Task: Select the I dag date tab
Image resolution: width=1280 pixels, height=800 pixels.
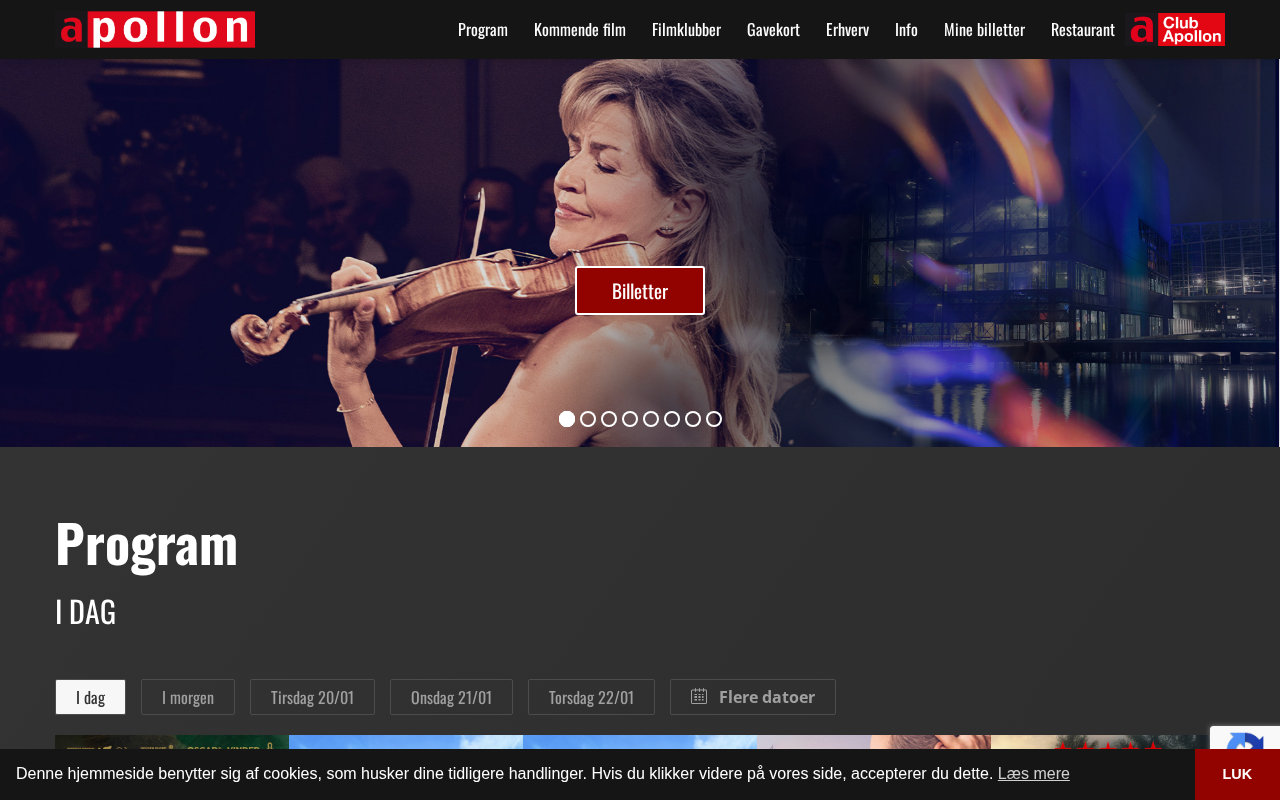Action: (x=90, y=697)
